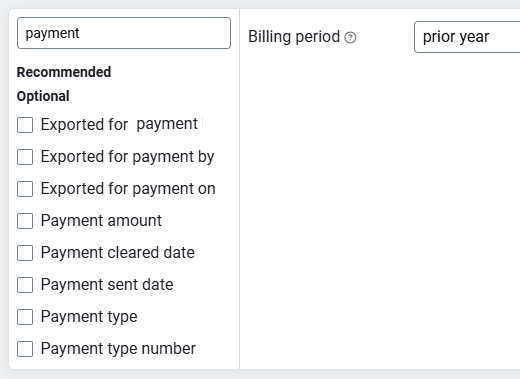The height and width of the screenshot is (379, 520).
Task: Click the 'Payment cleared date' label text
Action: [118, 253]
